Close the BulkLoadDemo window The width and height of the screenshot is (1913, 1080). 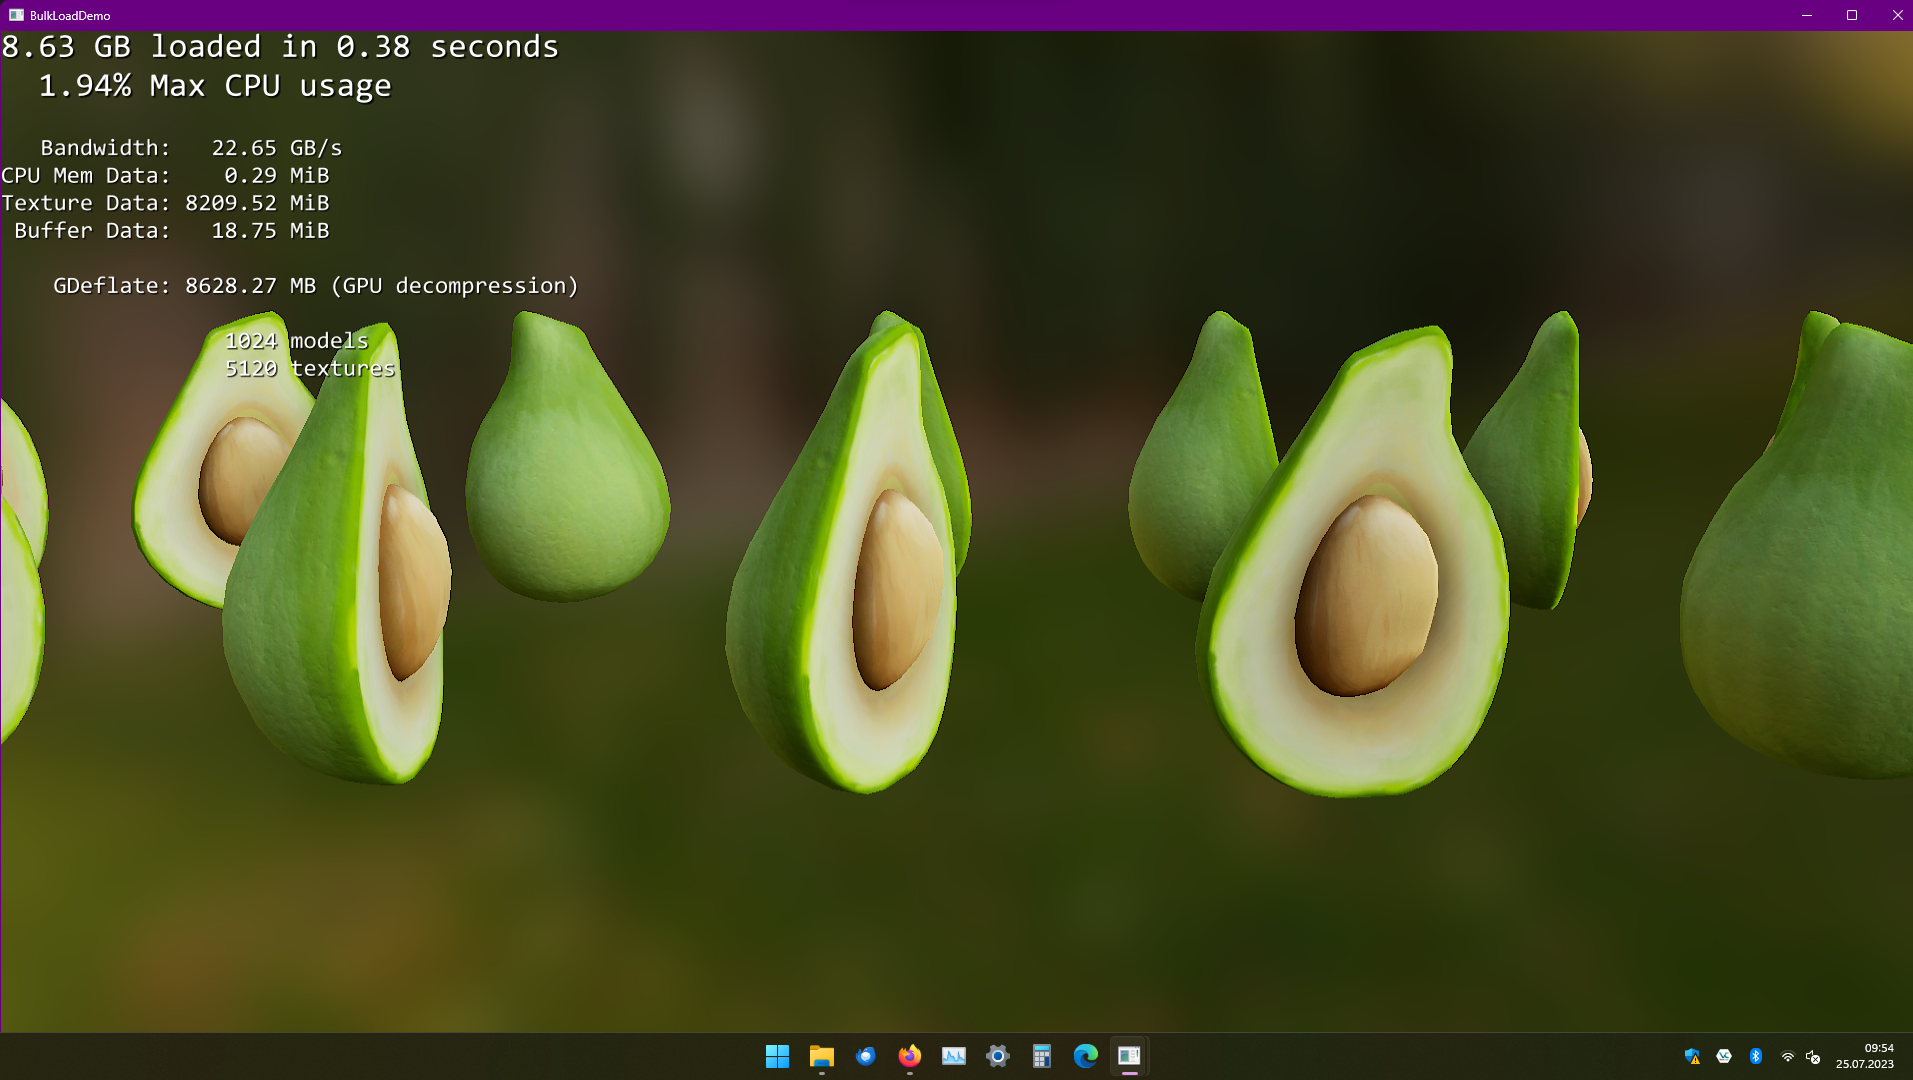(1897, 15)
